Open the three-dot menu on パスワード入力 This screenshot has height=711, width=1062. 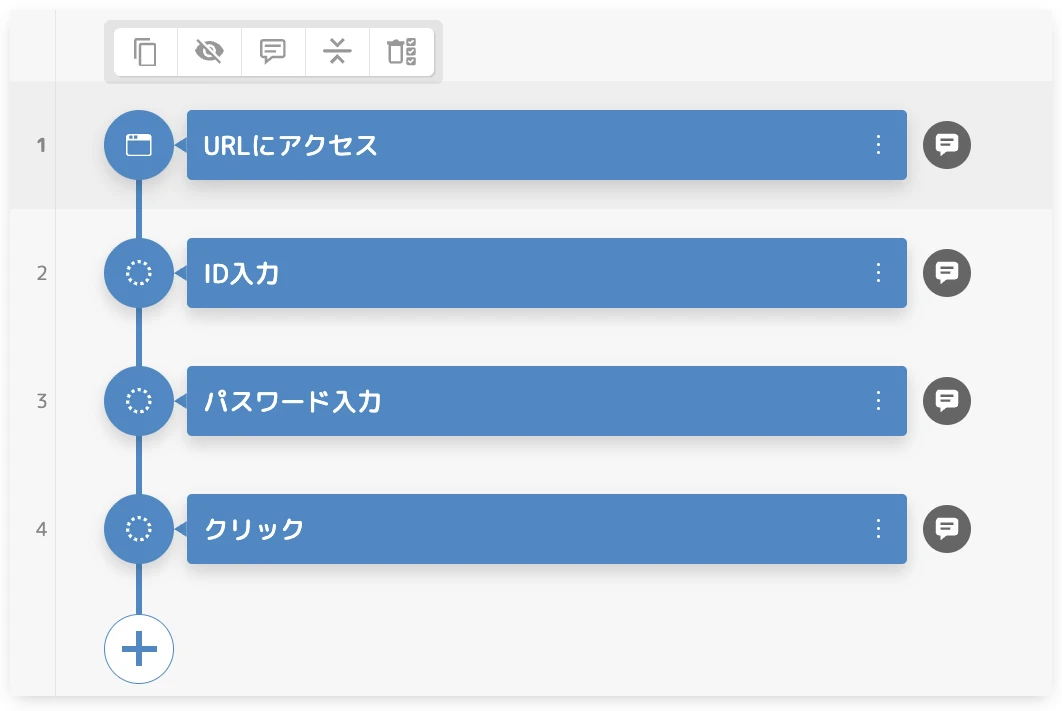coord(878,401)
